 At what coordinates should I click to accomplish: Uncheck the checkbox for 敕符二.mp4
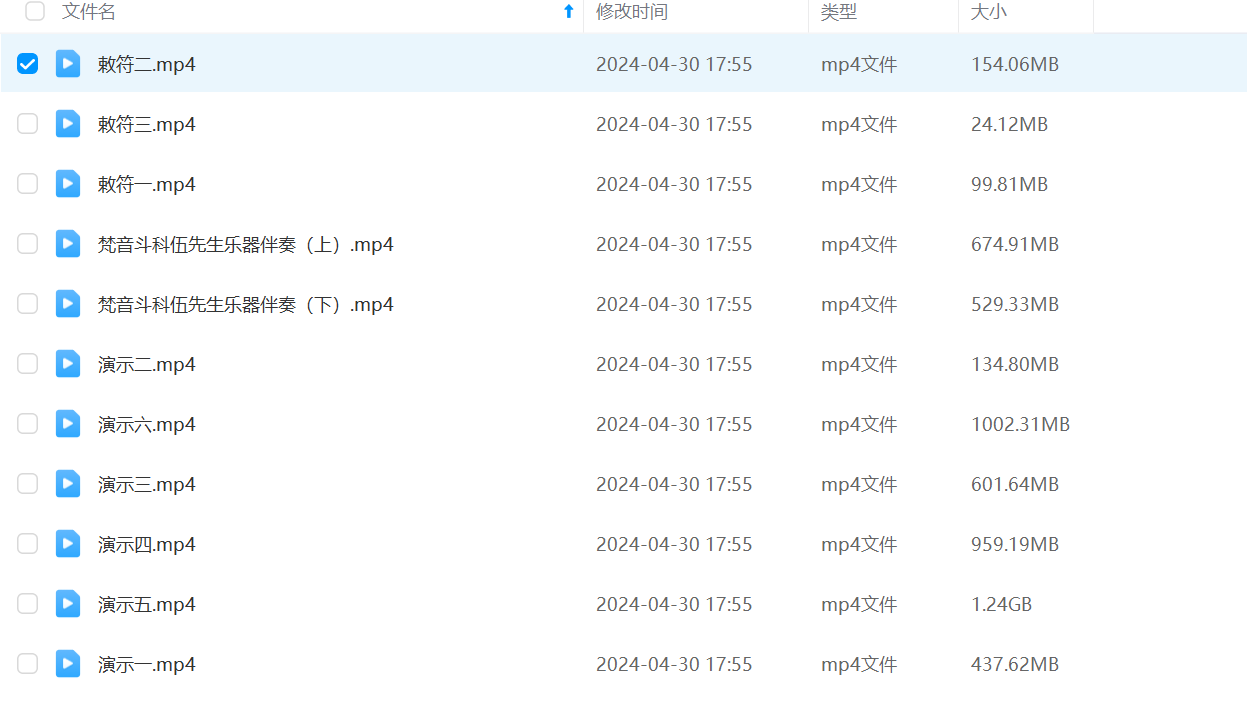(28, 64)
